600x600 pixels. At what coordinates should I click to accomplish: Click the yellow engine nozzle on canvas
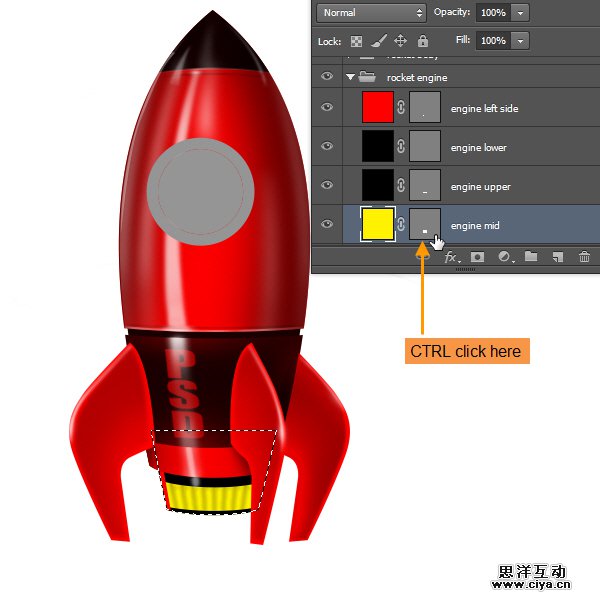(209, 497)
